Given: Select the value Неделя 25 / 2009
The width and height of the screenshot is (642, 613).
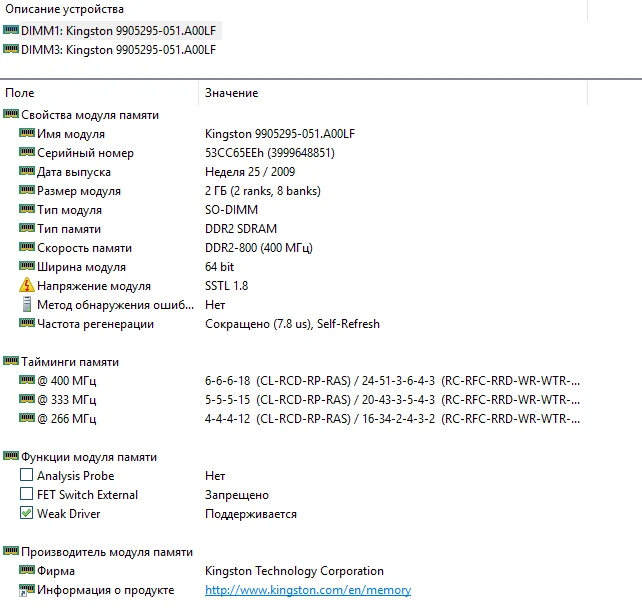Looking at the screenshot, I should point(250,172).
